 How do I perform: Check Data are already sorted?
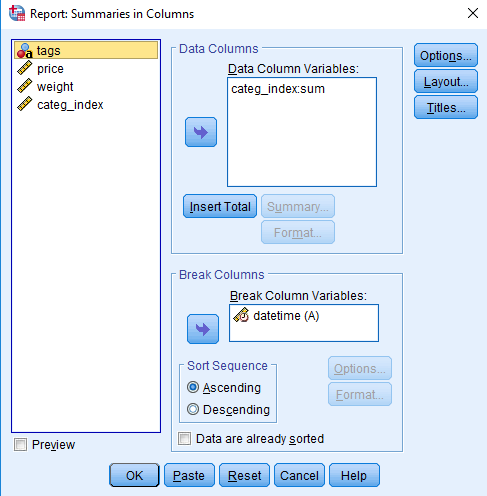(185, 438)
